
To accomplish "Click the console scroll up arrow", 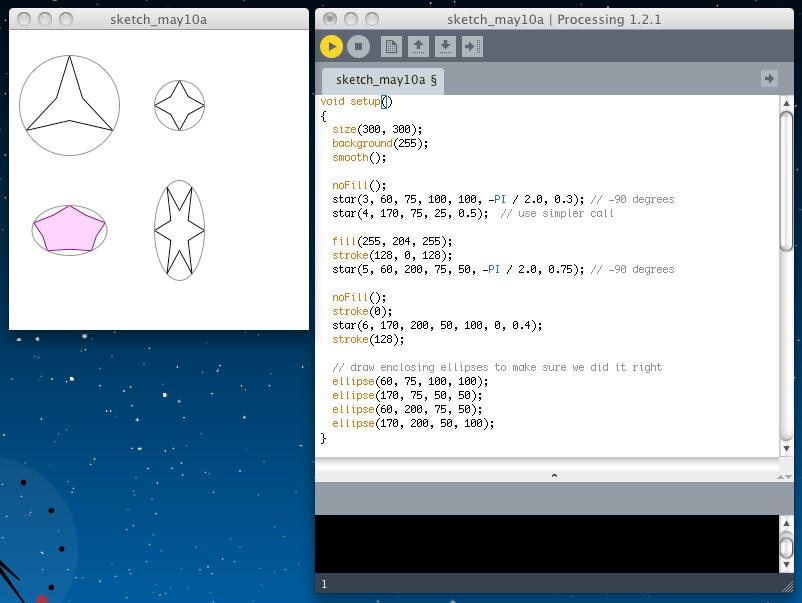I will pyautogui.click(x=786, y=525).
